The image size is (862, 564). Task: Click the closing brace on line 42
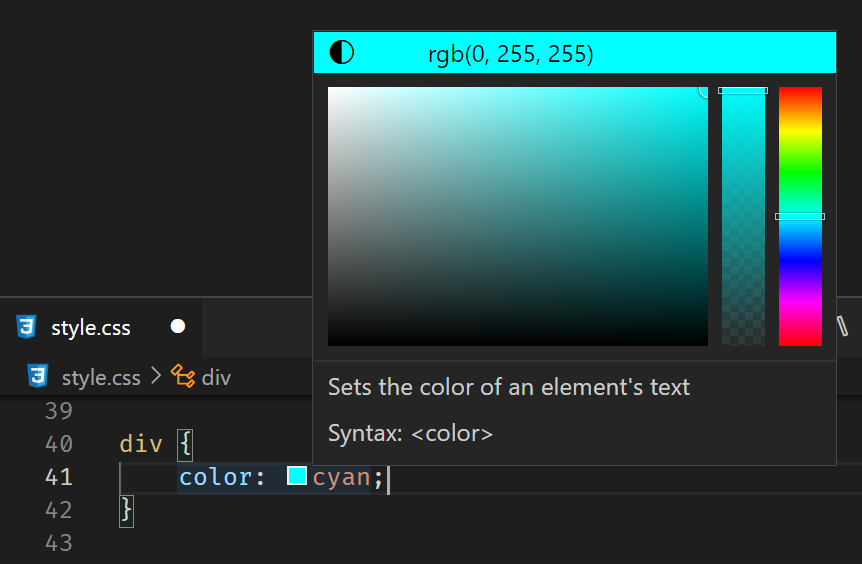[x=126, y=511]
